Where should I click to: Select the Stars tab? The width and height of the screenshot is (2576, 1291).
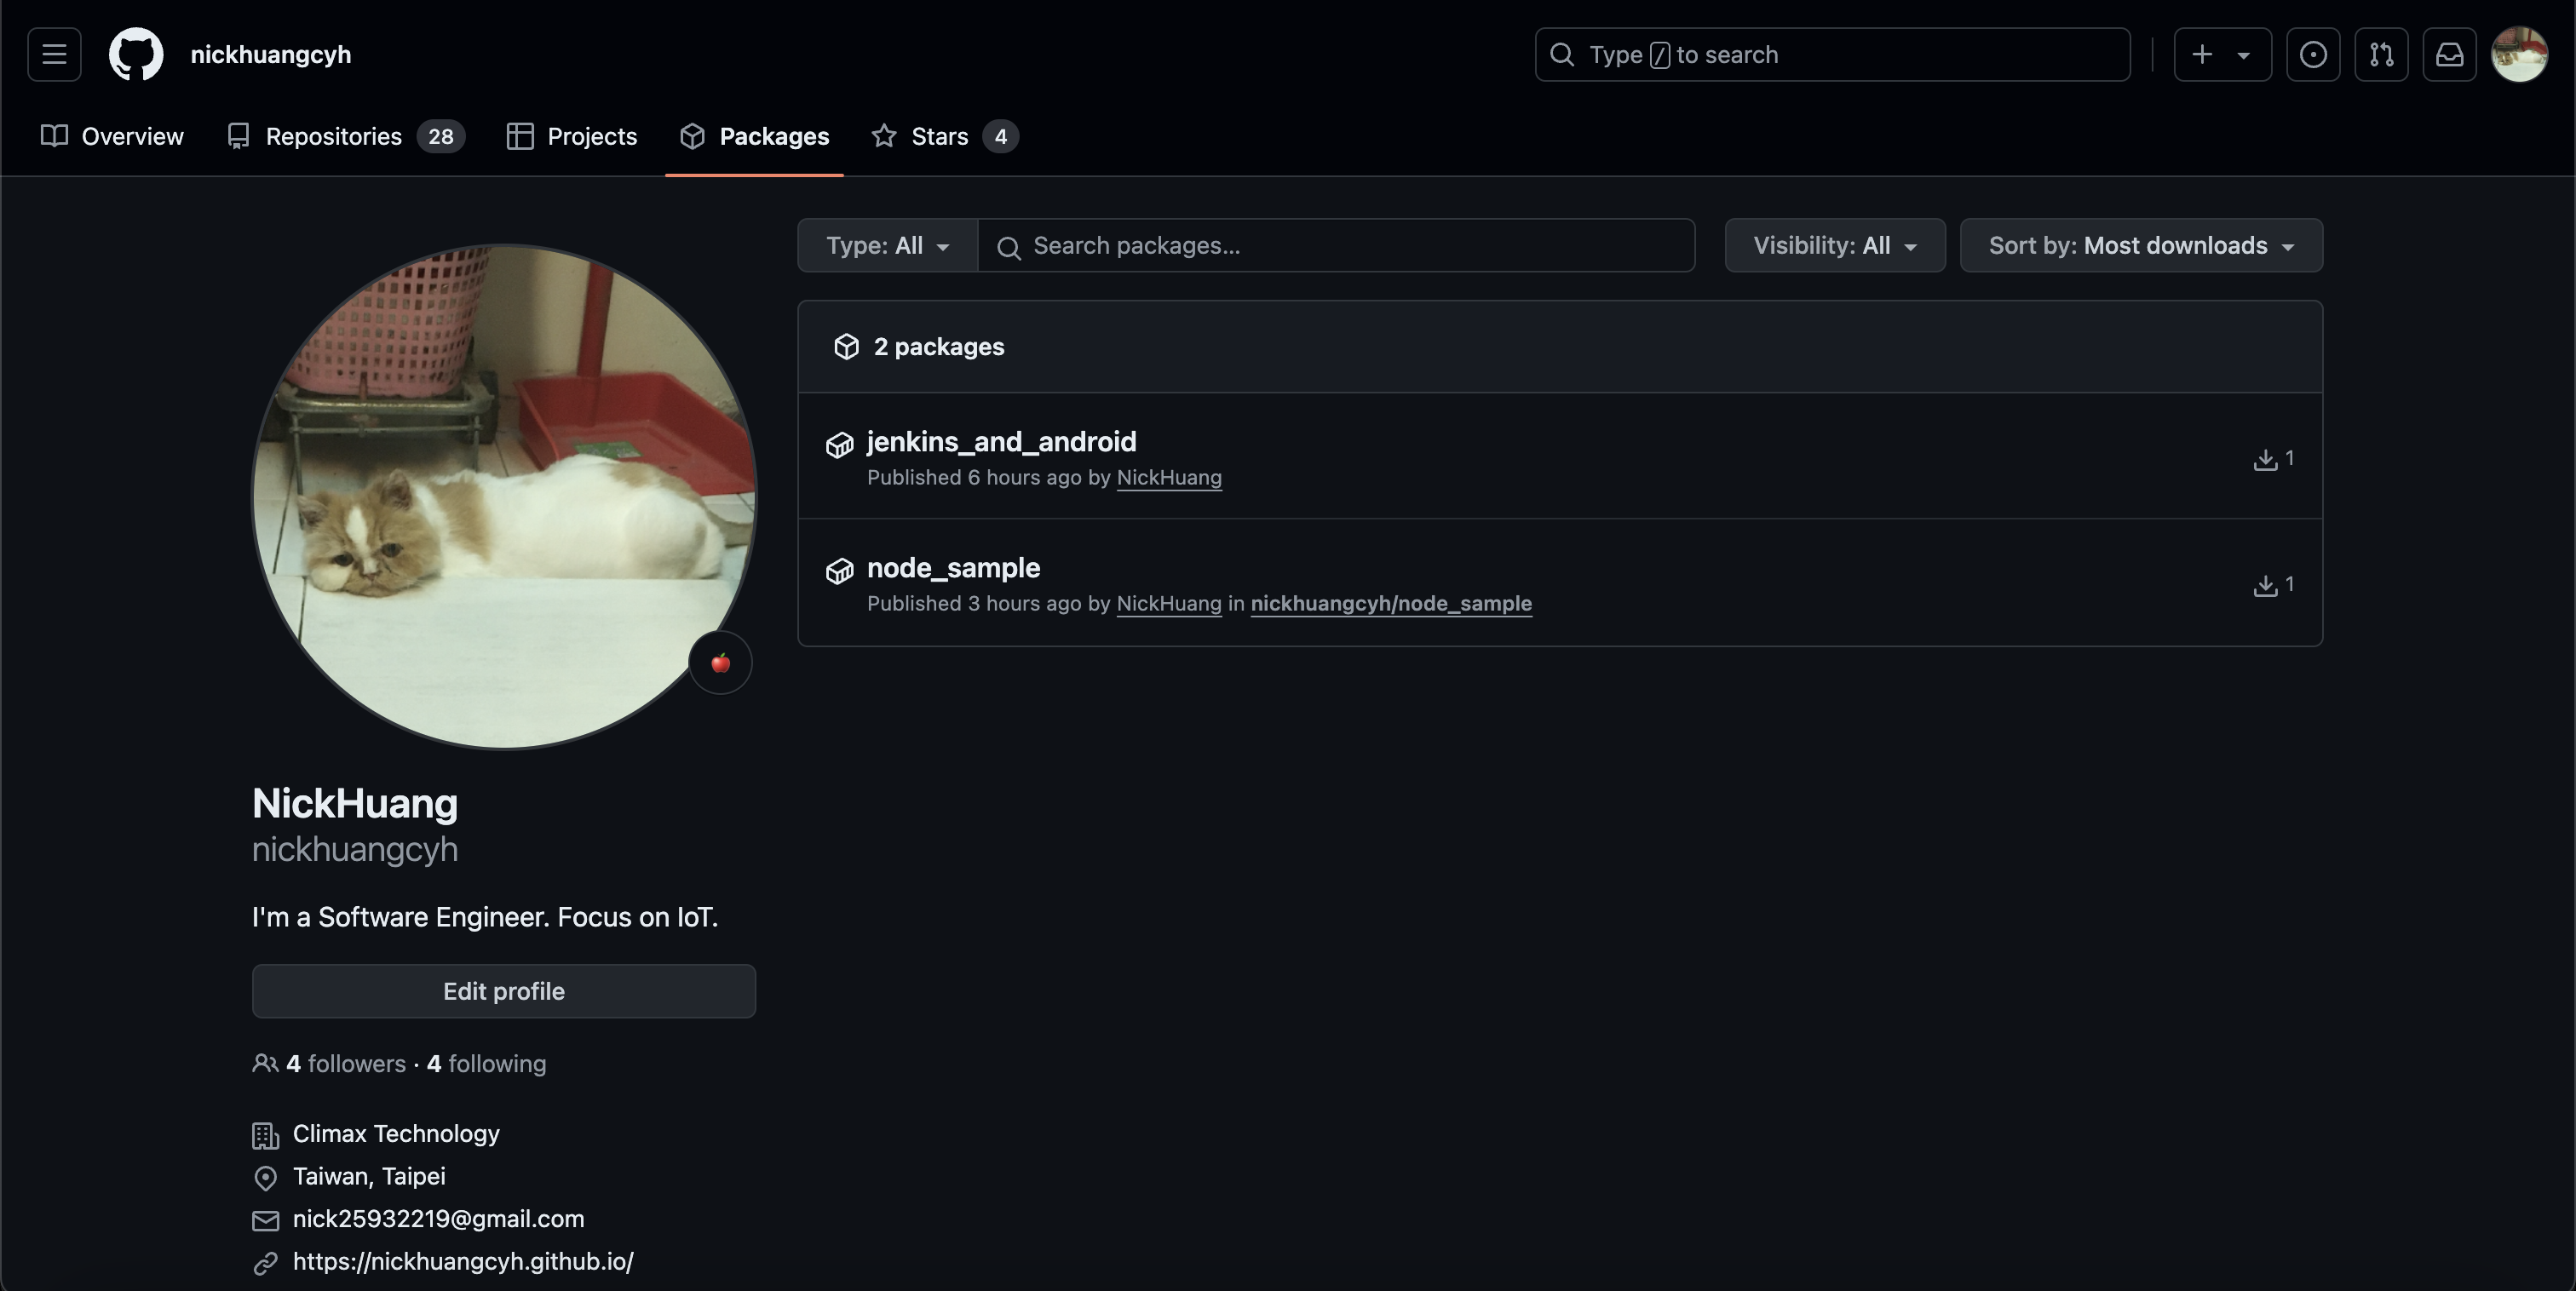939,135
